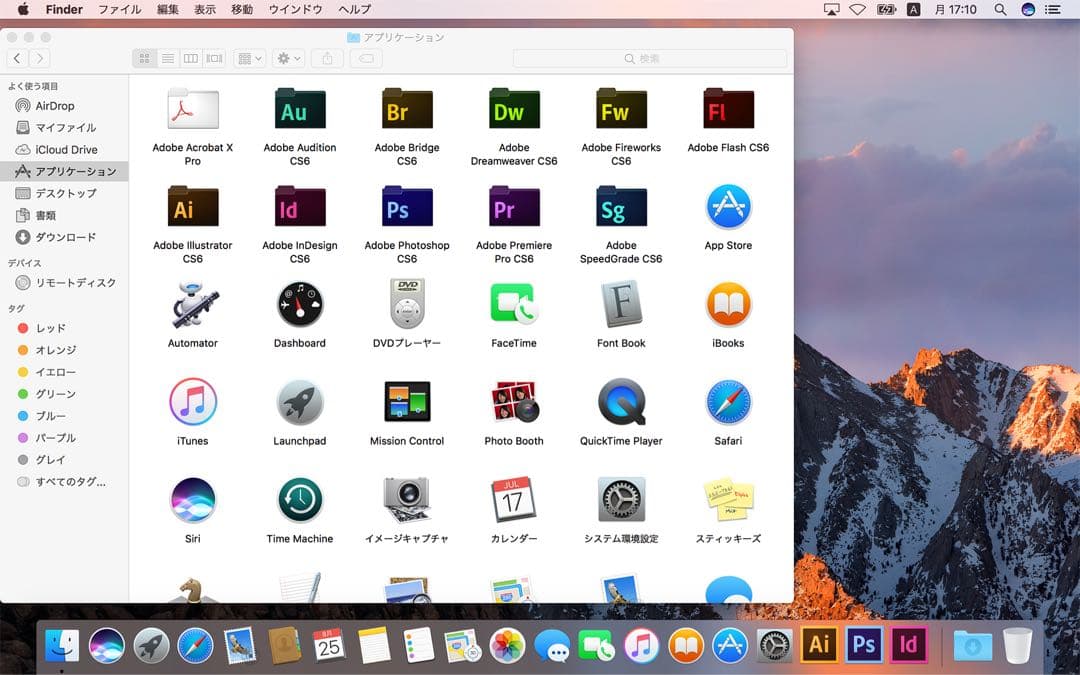
Task: Open iCloud Drive in sidebar
Action: tap(66, 149)
